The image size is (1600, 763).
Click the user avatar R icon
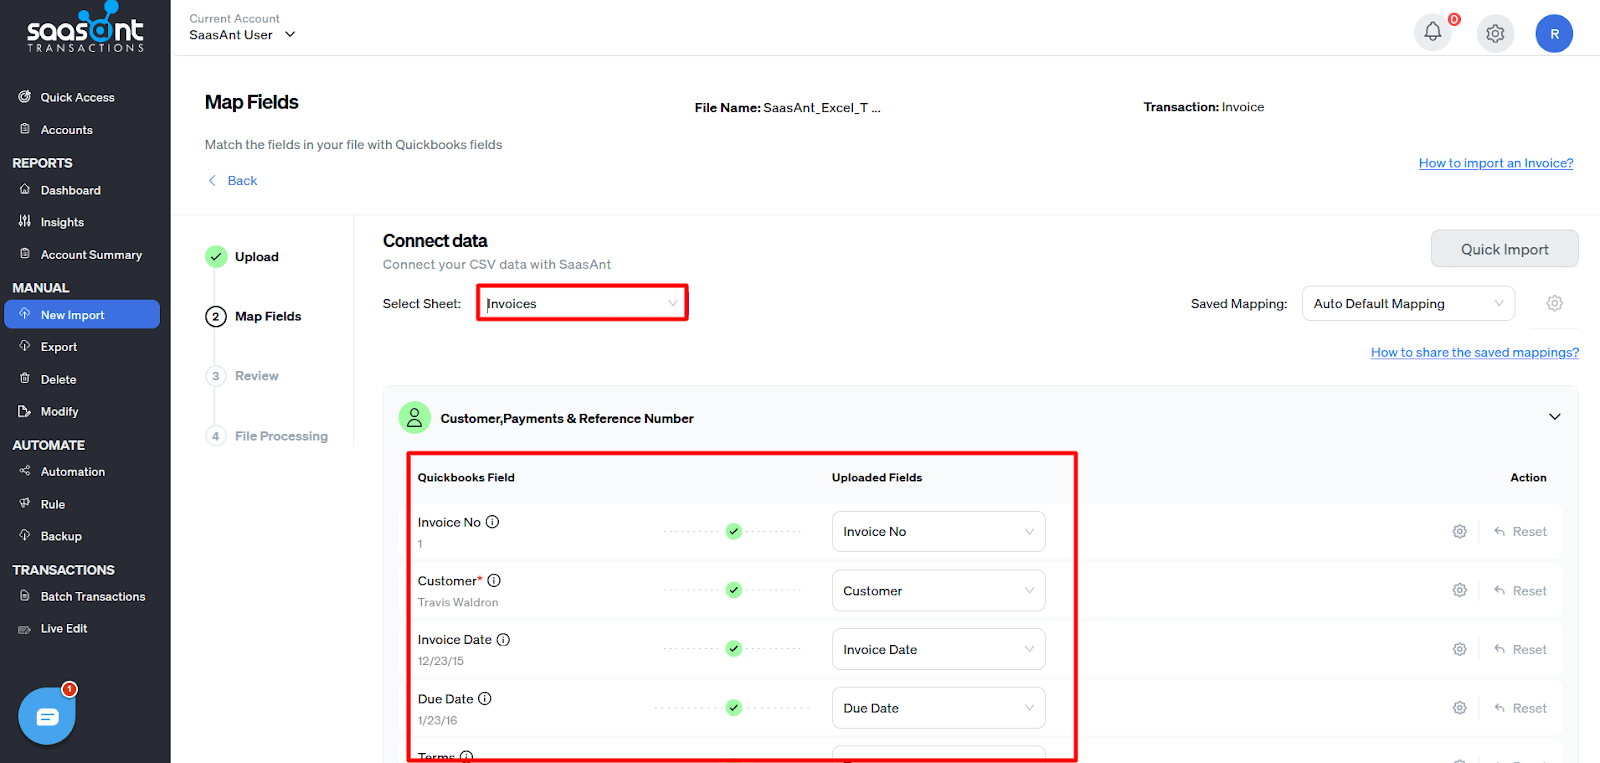click(x=1554, y=34)
